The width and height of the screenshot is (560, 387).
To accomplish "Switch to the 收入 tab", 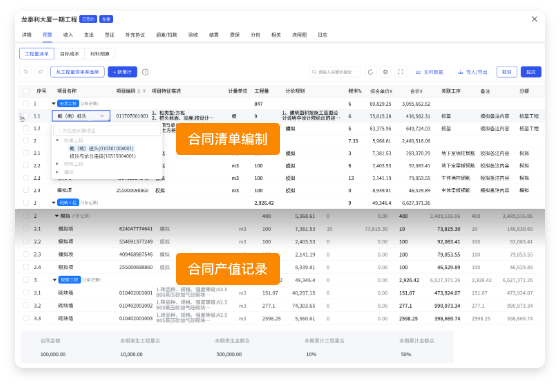I will [x=68, y=35].
